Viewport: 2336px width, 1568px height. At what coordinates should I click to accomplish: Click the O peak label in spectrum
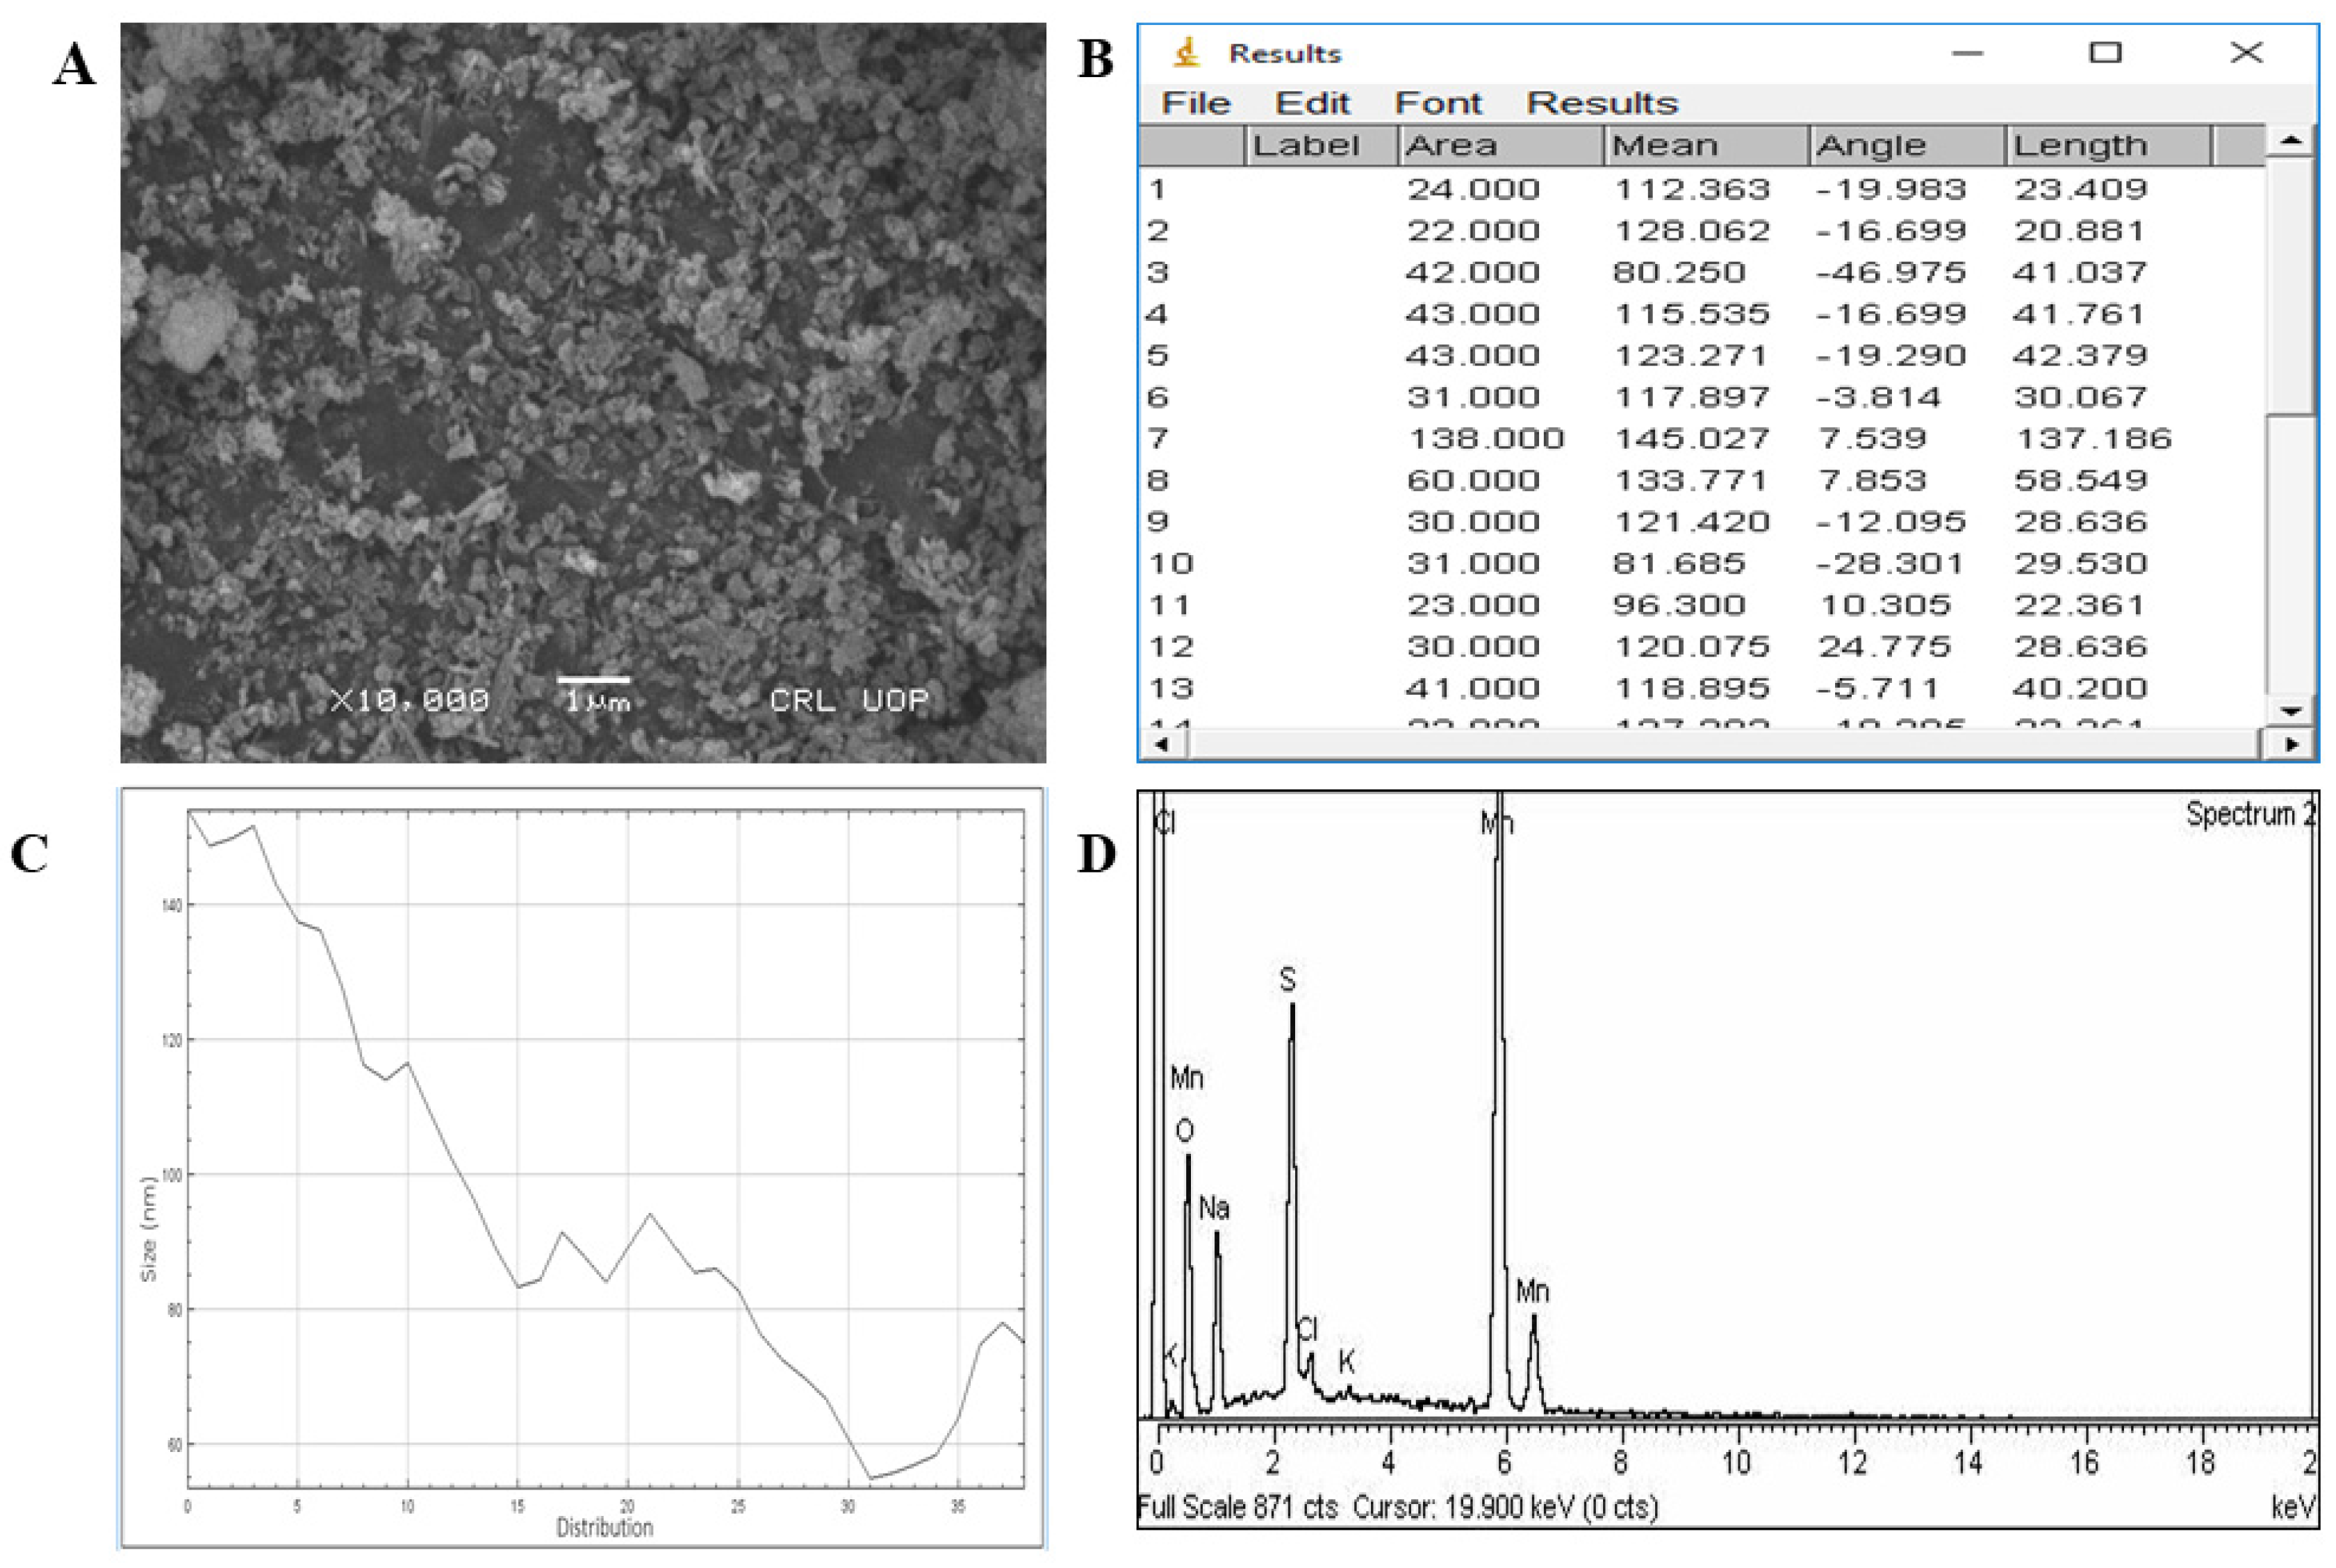point(1184,1131)
